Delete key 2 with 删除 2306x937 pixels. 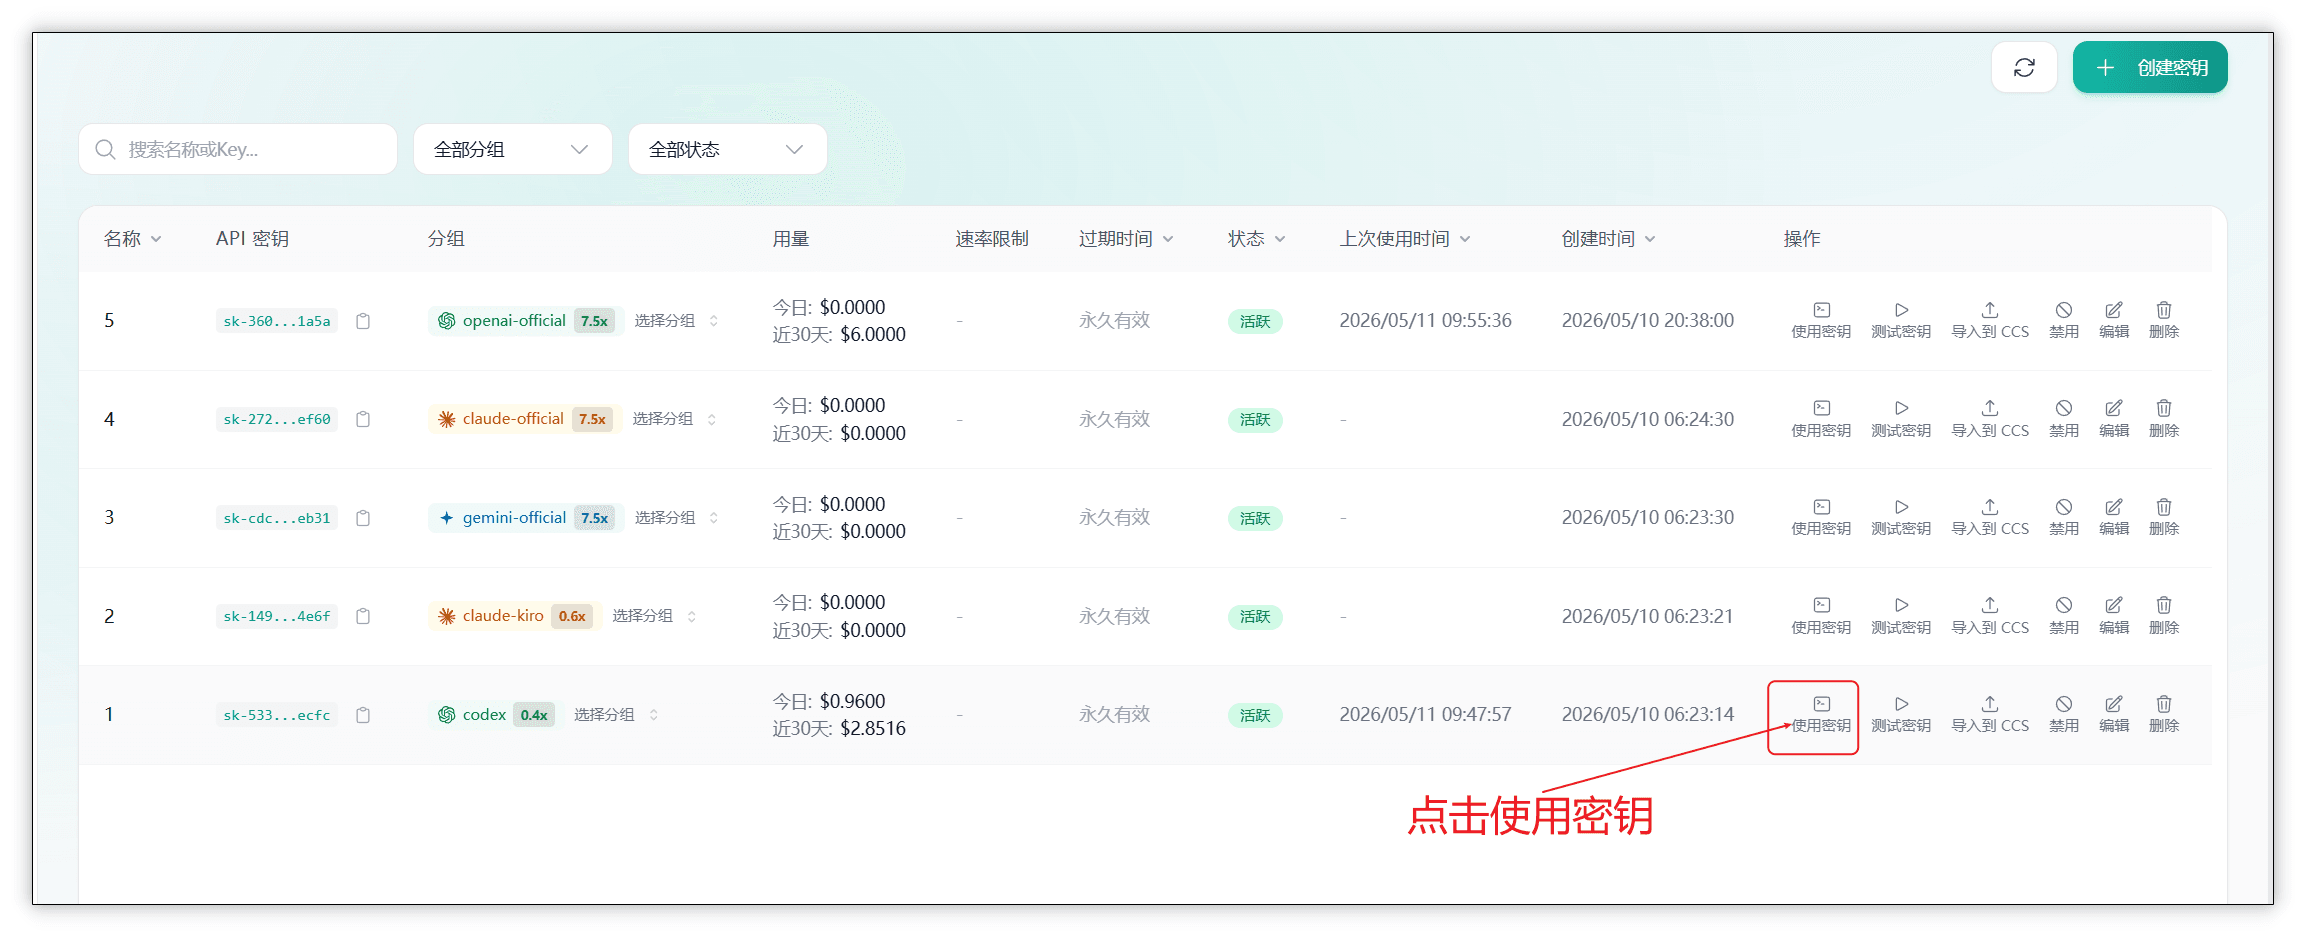[2164, 616]
